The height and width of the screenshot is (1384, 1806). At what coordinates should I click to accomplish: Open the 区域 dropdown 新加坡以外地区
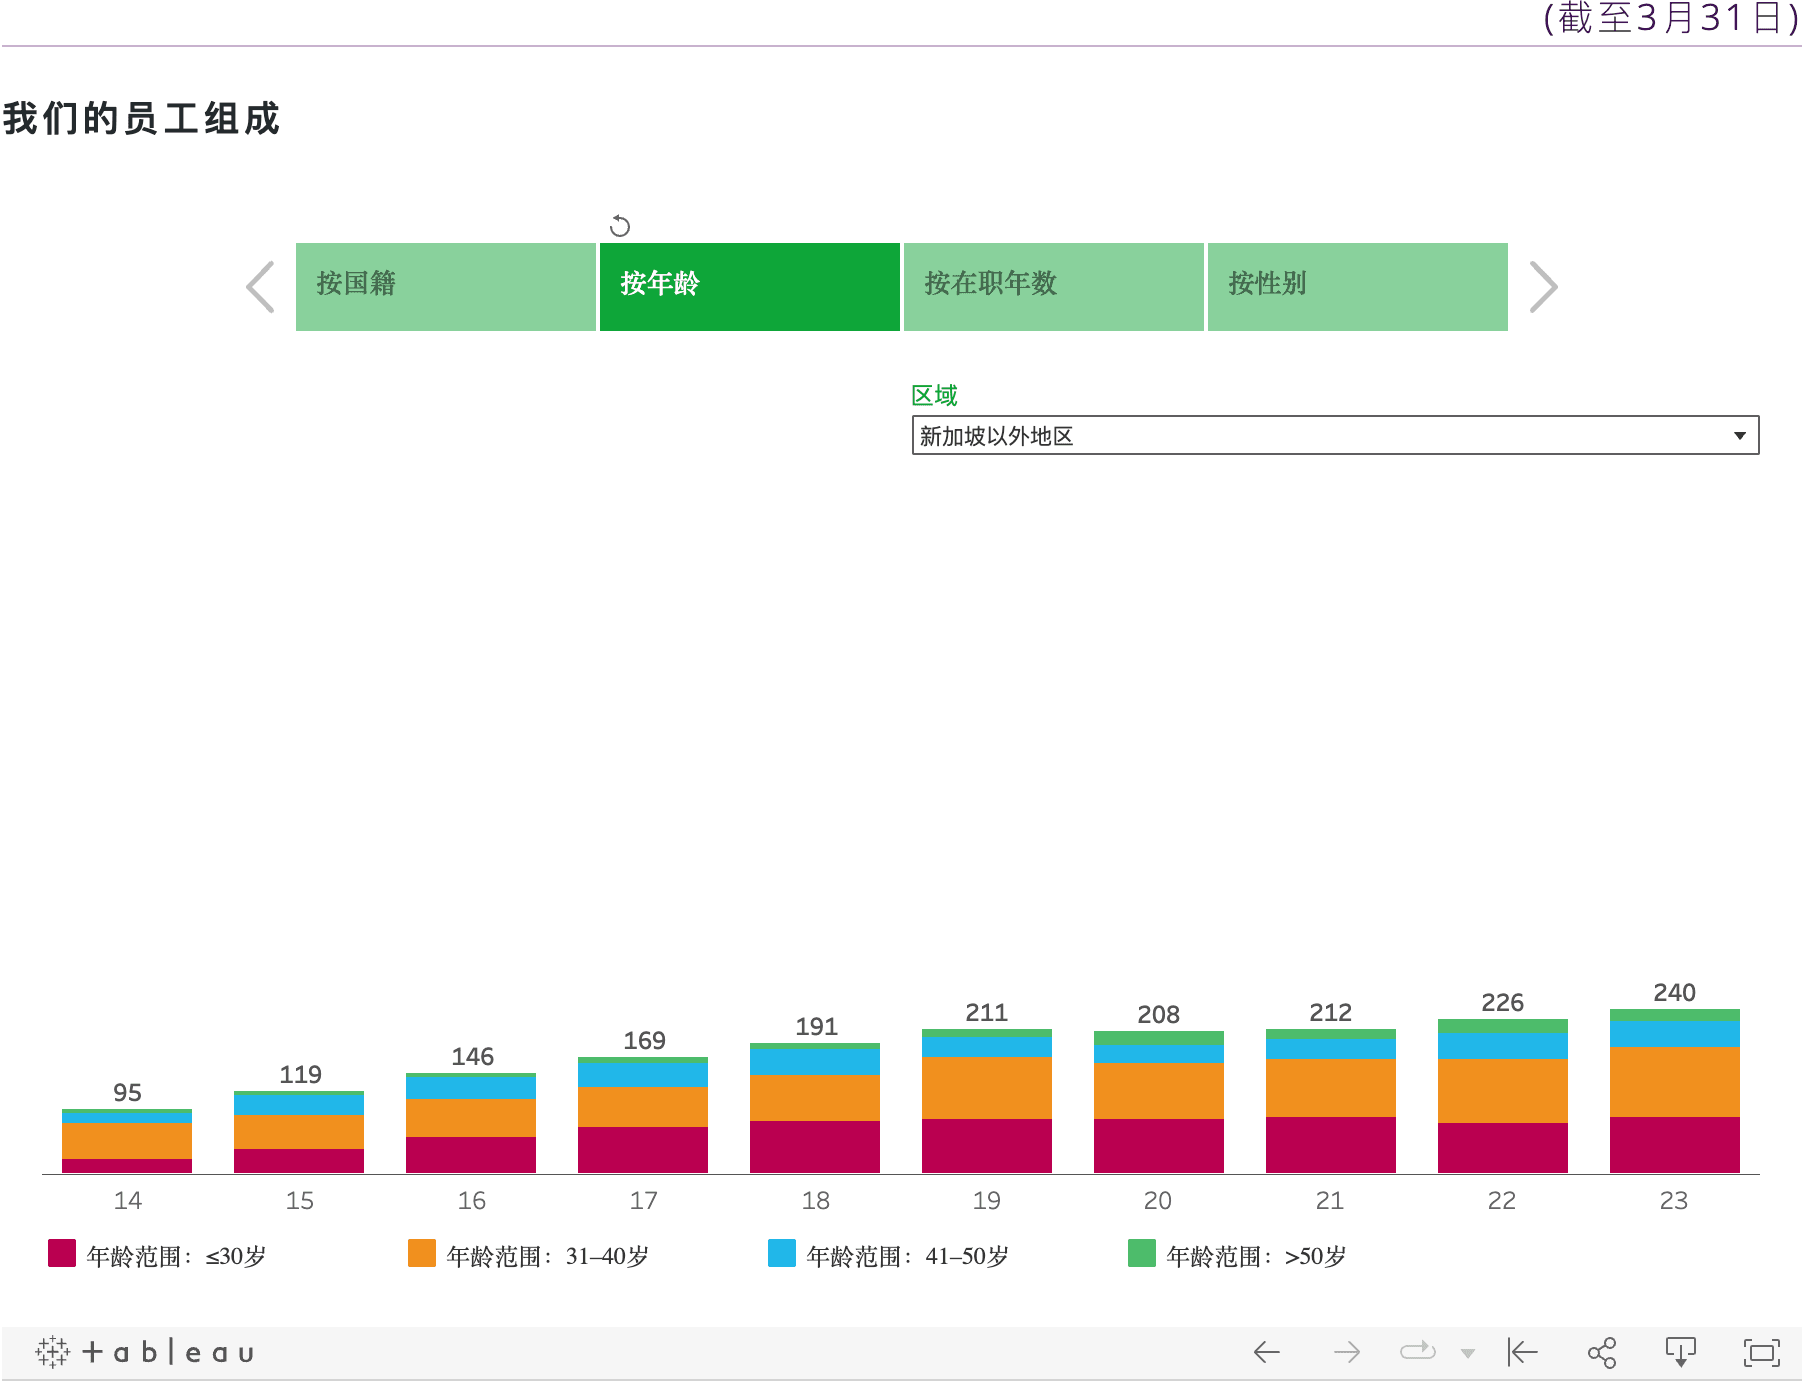pyautogui.click(x=1335, y=436)
